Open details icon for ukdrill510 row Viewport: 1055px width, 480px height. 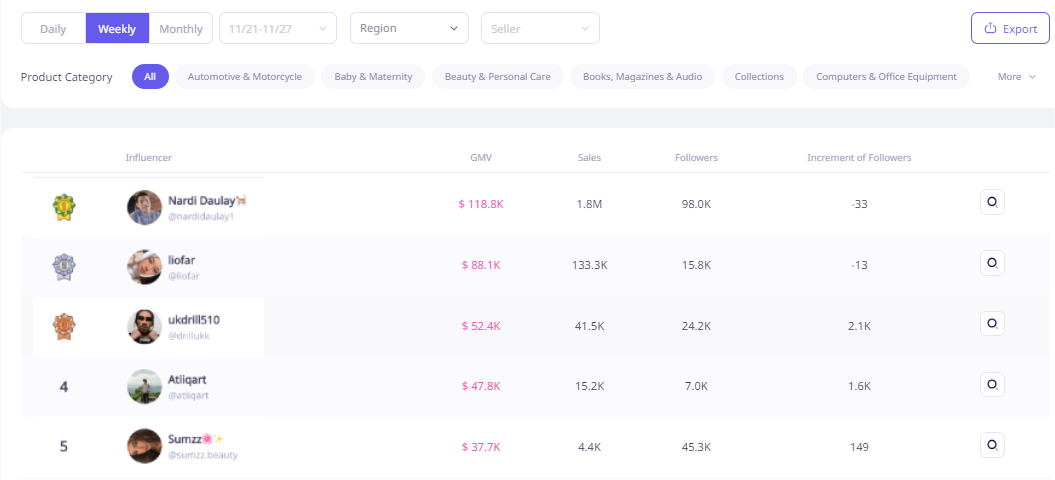(x=992, y=324)
